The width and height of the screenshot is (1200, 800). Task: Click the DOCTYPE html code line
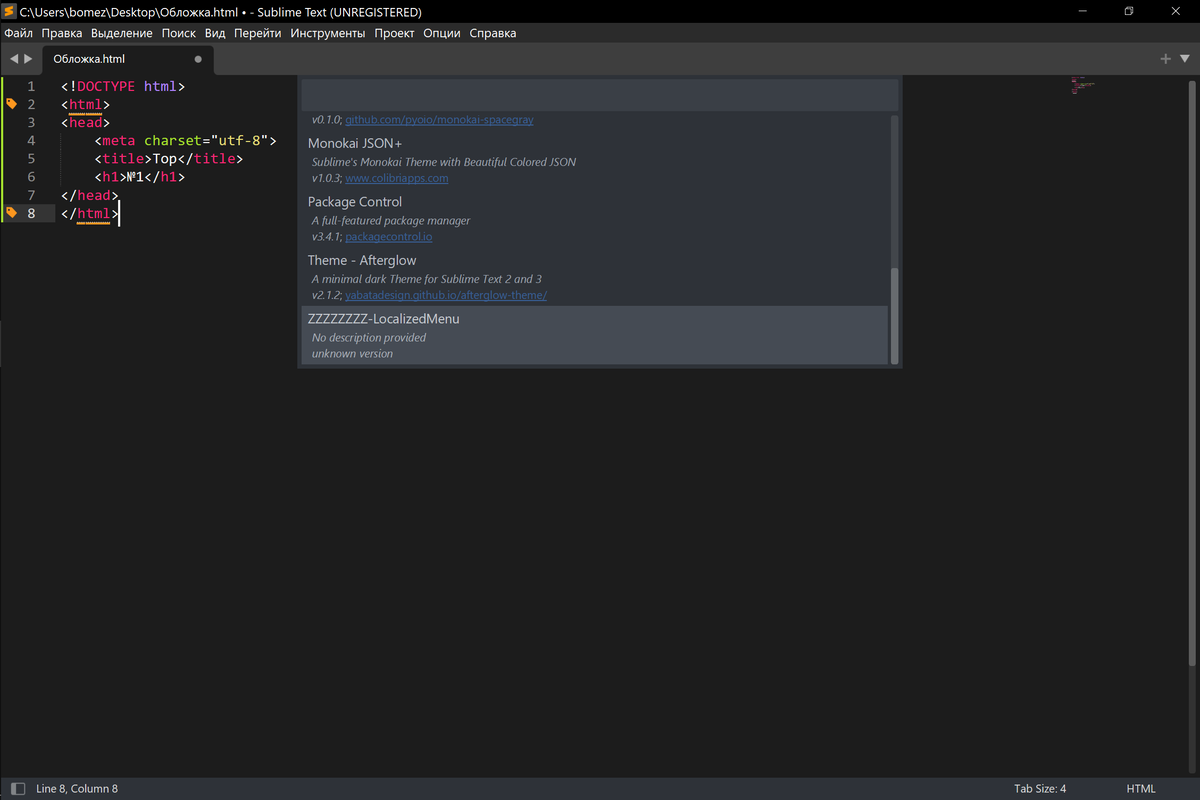123,87
